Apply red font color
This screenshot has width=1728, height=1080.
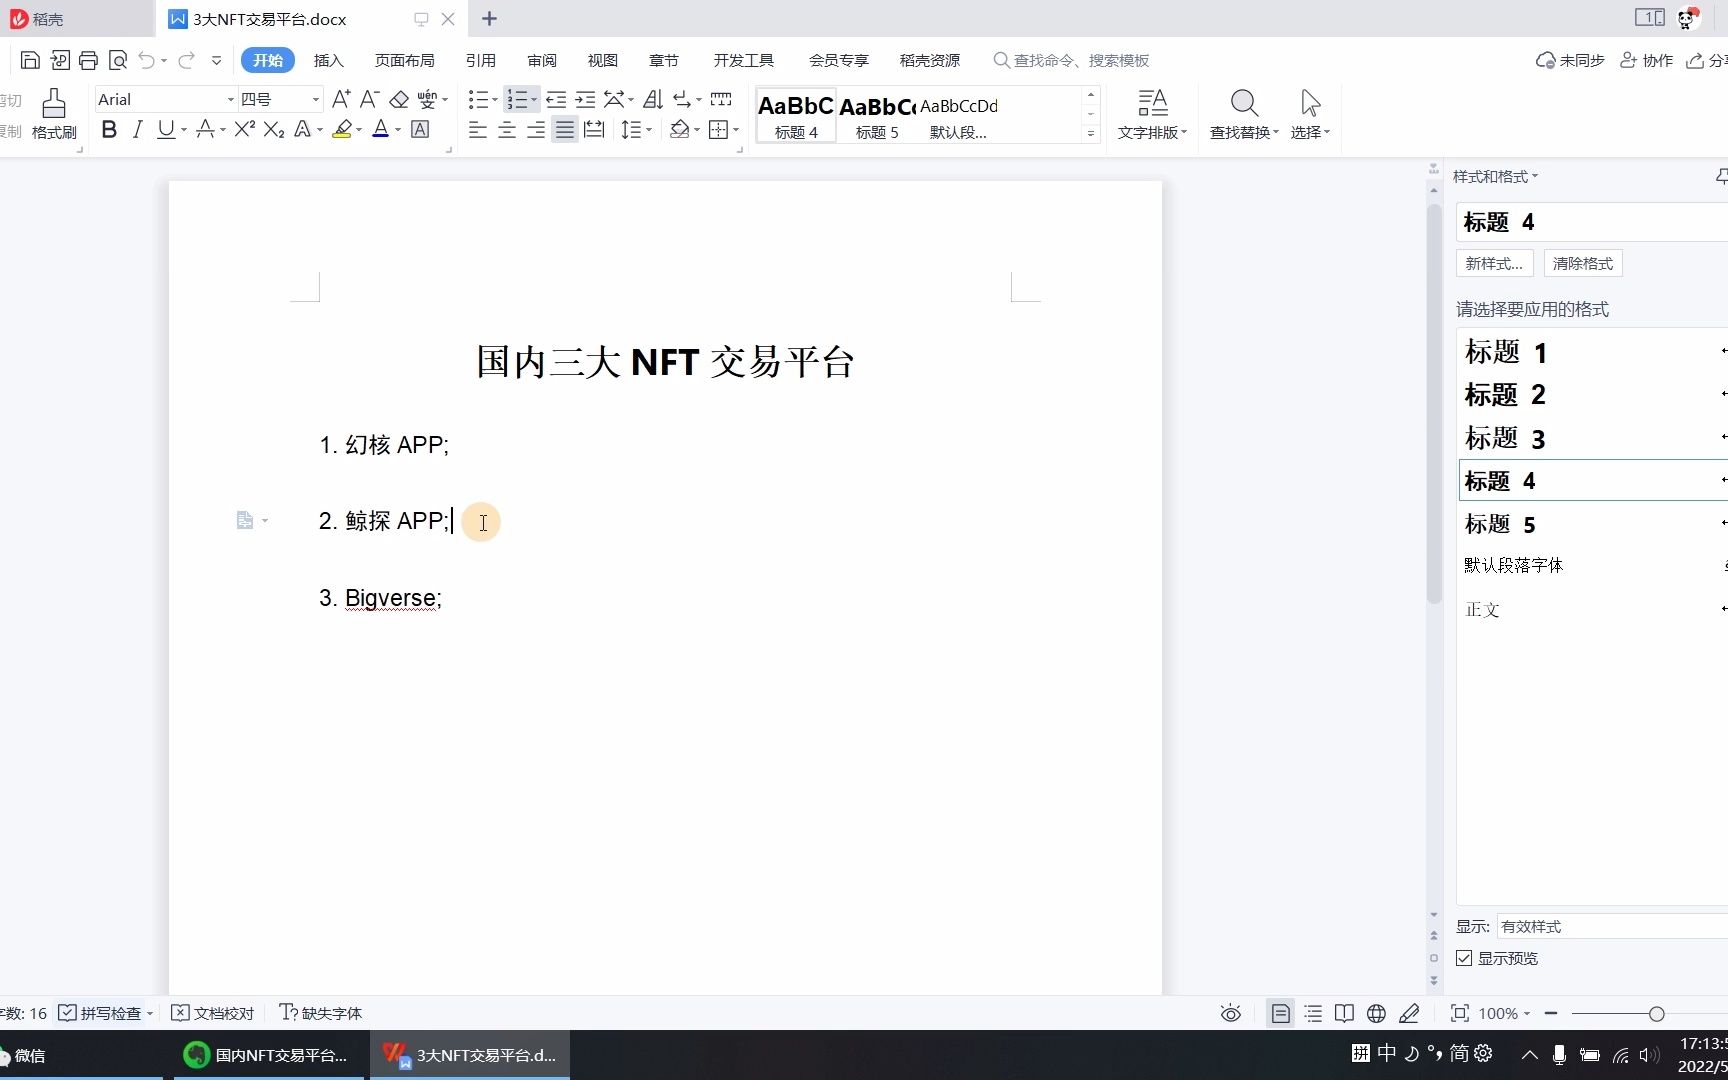380,129
